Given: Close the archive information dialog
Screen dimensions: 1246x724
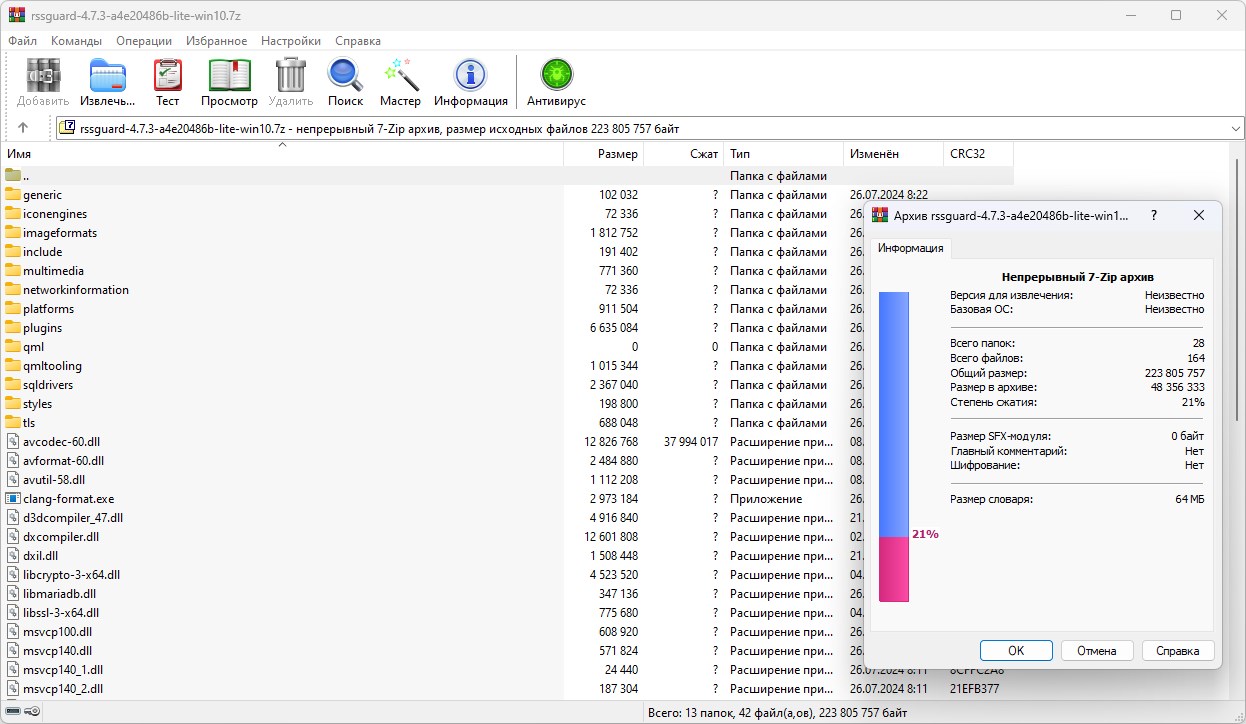Looking at the screenshot, I should pos(1199,215).
